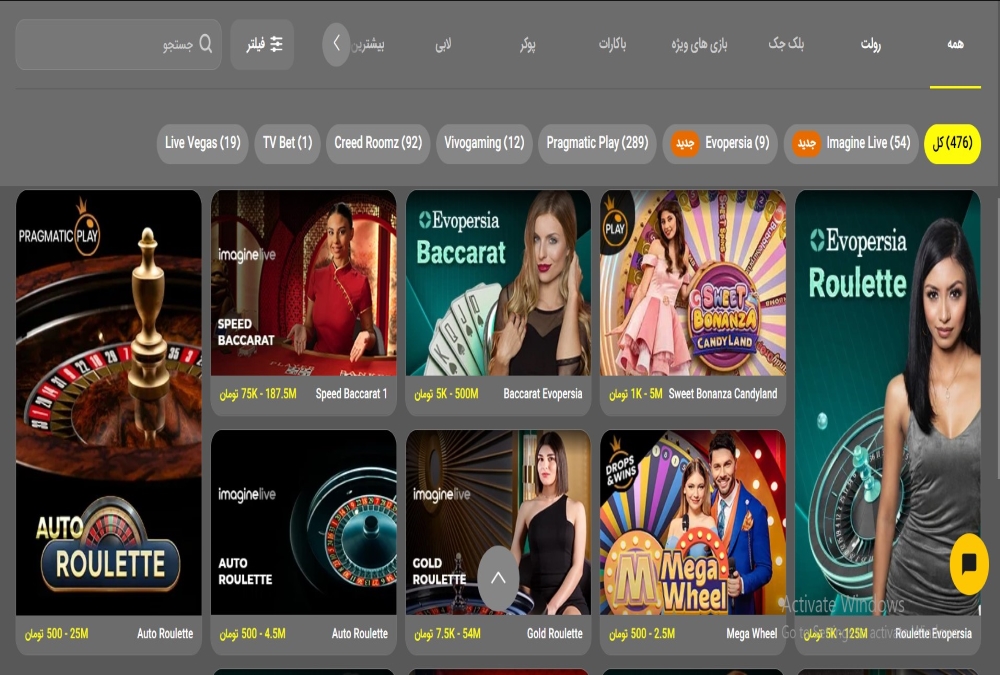Open the Sweet Bonanza Candyland thumbnail
Screen dimensions: 1000x675
[693, 283]
